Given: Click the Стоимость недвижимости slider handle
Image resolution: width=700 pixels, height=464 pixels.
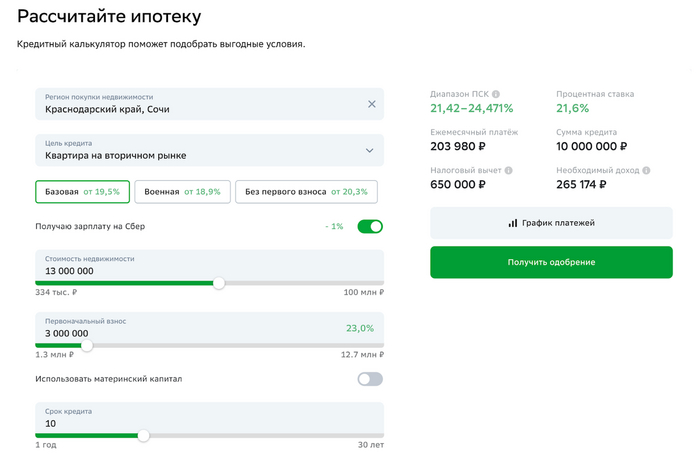Looking at the screenshot, I should tap(219, 283).
